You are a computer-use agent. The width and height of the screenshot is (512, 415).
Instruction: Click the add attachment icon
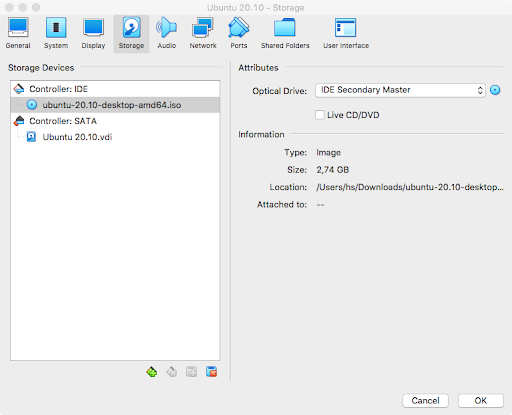[x=191, y=372]
